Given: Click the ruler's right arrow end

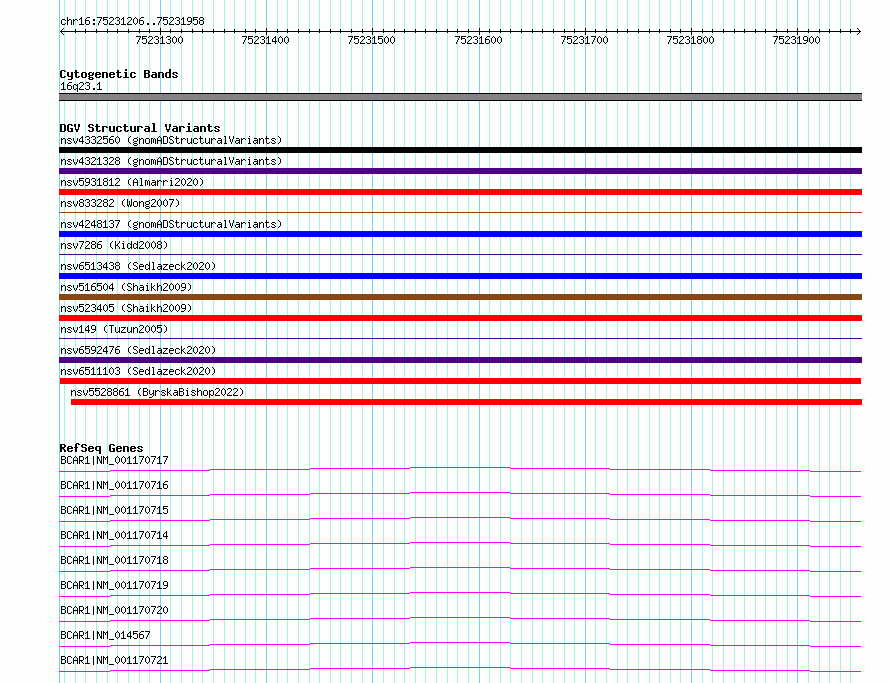Looking at the screenshot, I should [x=859, y=31].
